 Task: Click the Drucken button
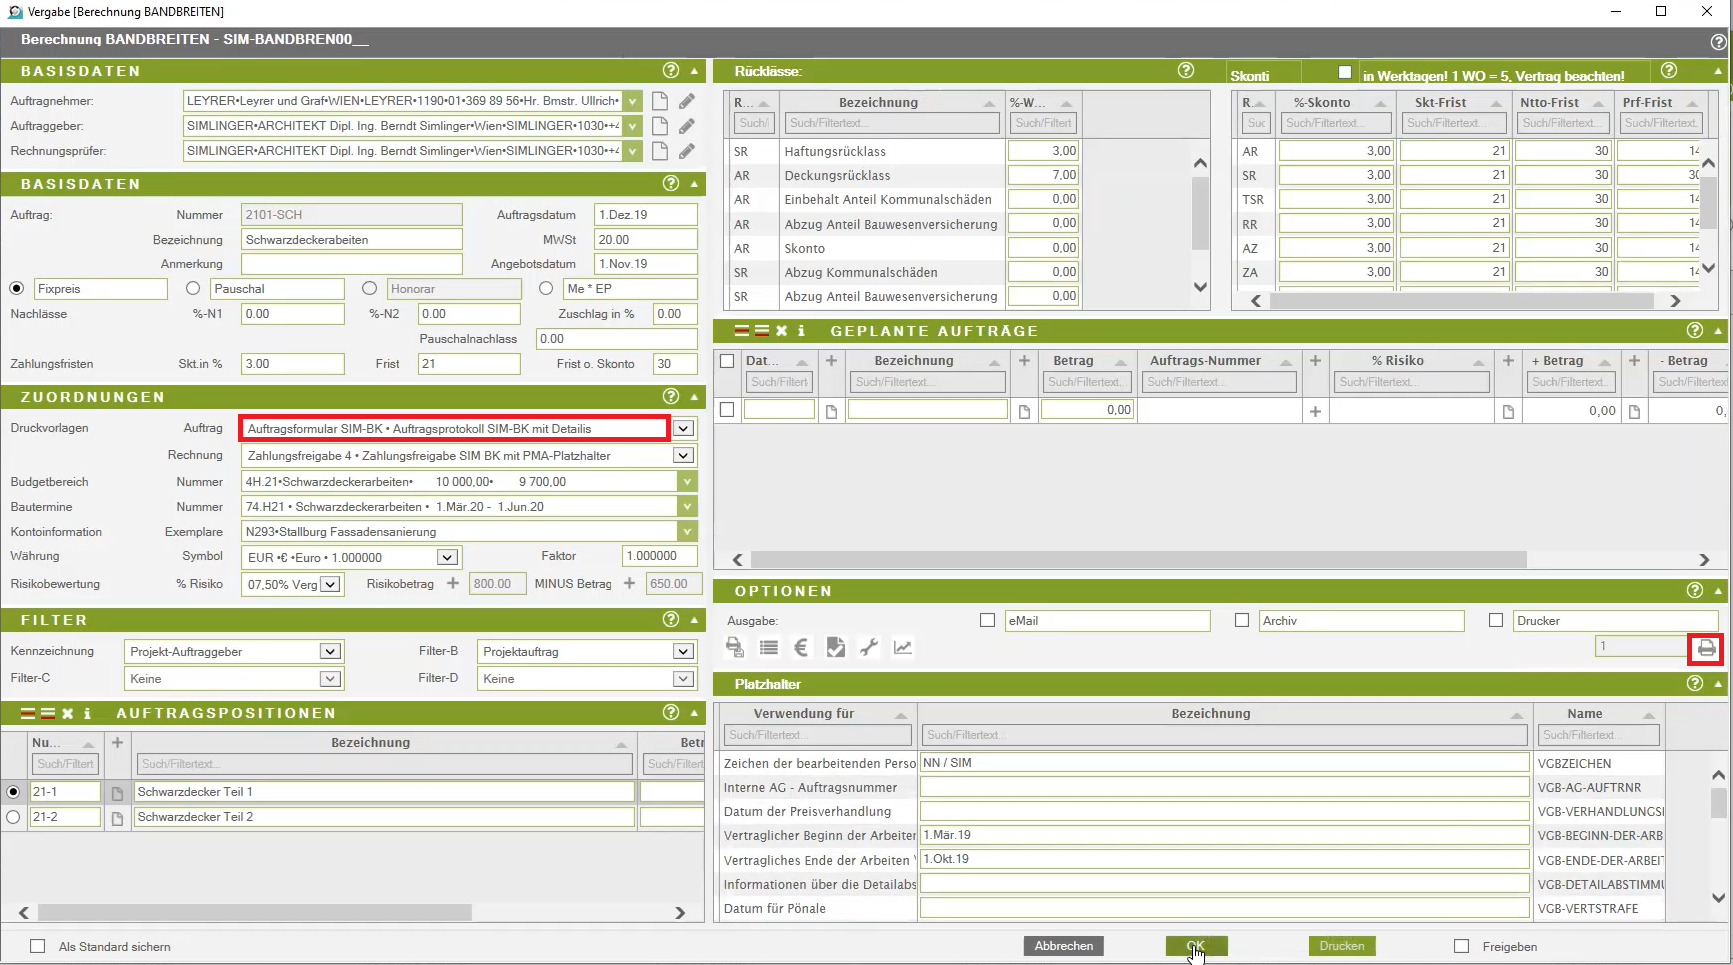click(1341, 946)
